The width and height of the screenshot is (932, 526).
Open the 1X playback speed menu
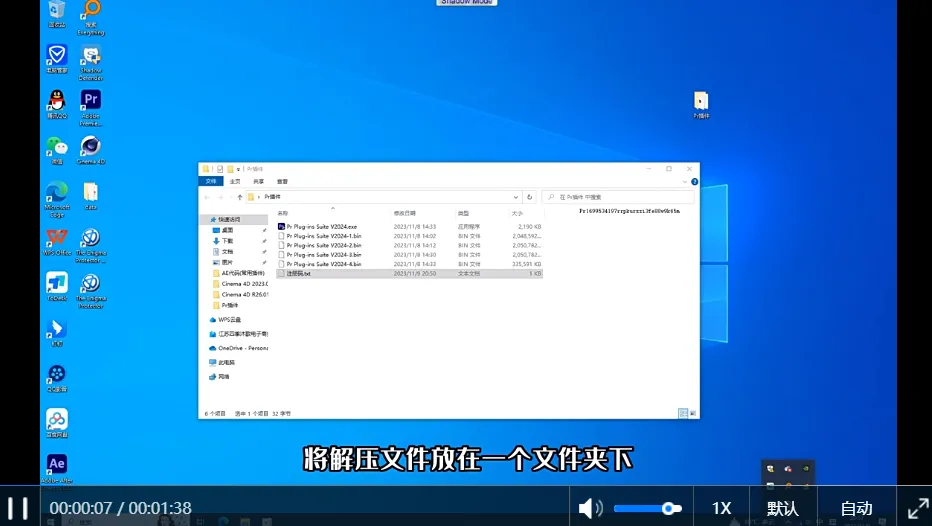(721, 508)
